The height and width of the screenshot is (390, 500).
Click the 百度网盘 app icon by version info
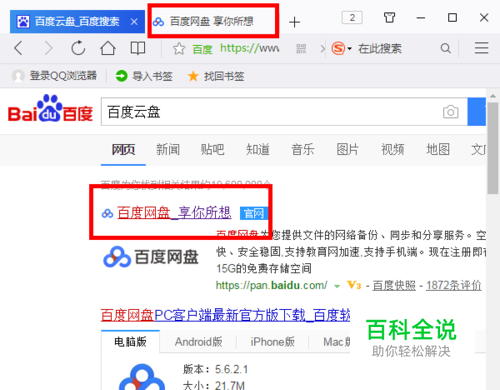click(142, 377)
